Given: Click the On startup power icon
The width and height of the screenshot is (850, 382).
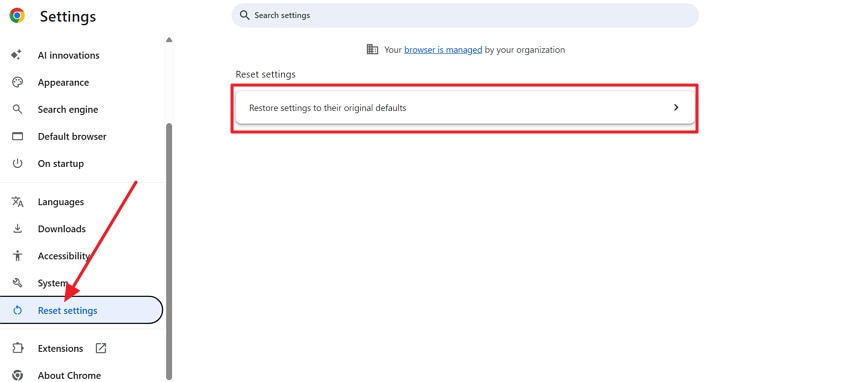Looking at the screenshot, I should click(x=17, y=164).
